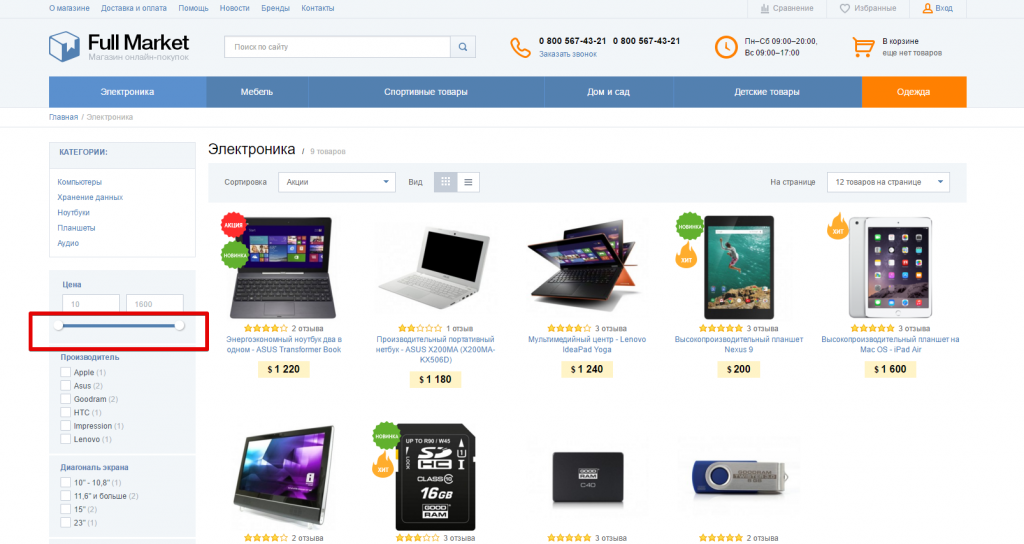Open the shopping cart icon
Screen dimensions: 1024x544
tap(863, 47)
